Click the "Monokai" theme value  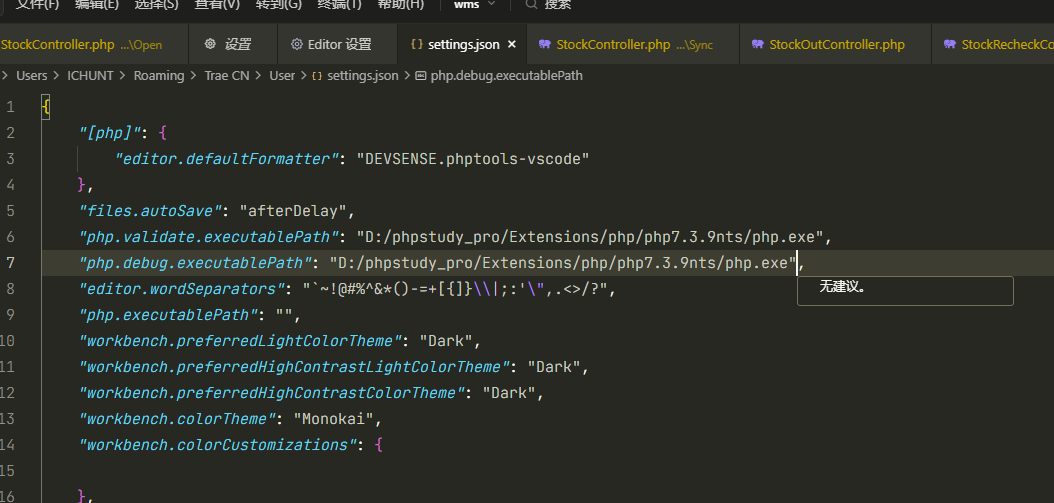(333, 419)
